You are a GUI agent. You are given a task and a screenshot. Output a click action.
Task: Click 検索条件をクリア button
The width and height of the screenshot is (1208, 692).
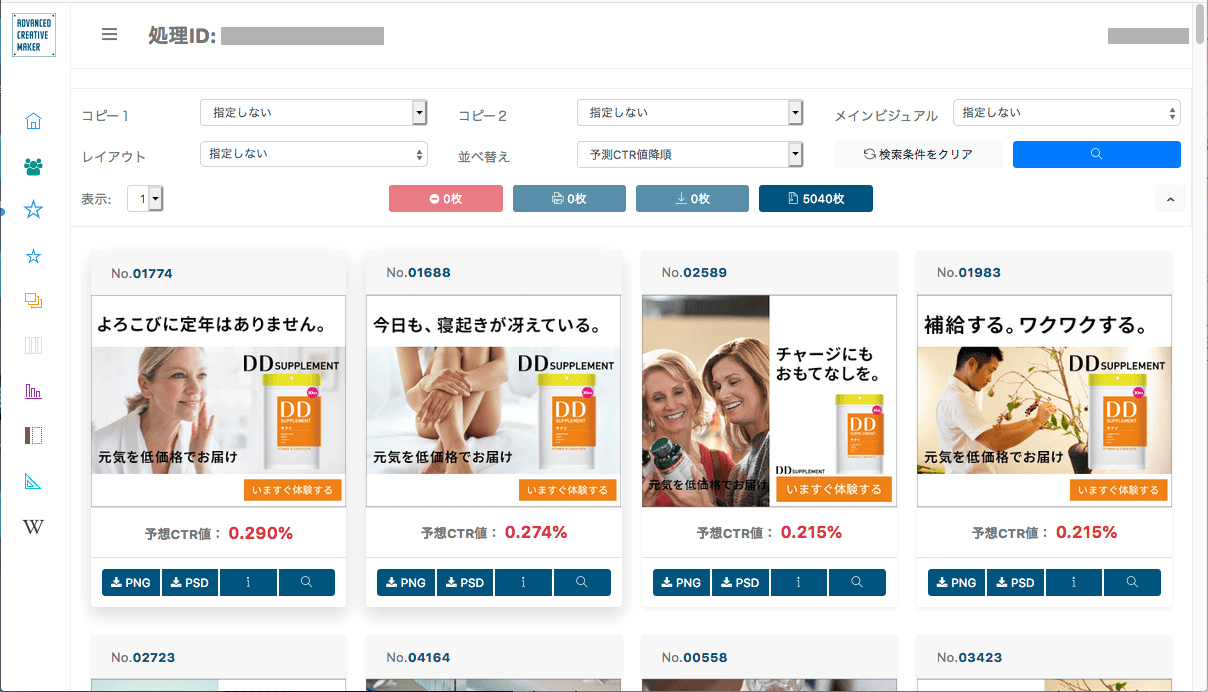click(918, 154)
